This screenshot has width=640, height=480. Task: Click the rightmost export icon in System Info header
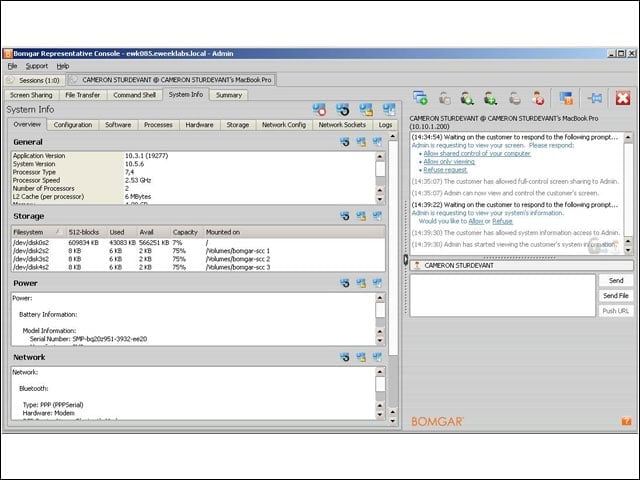coord(389,109)
